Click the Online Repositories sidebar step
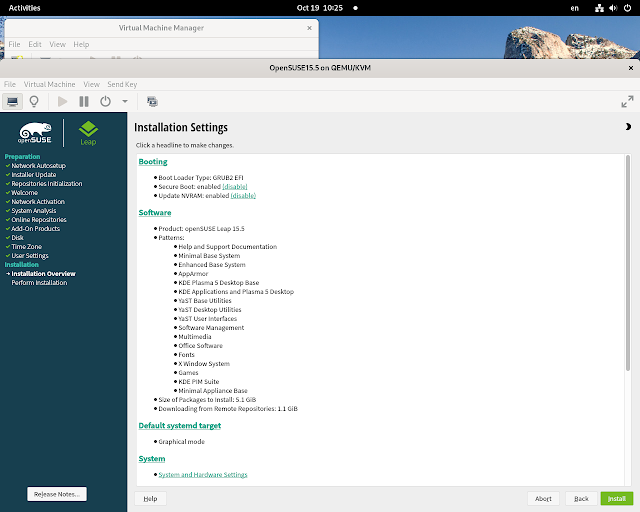This screenshot has width=640, height=512. point(39,220)
